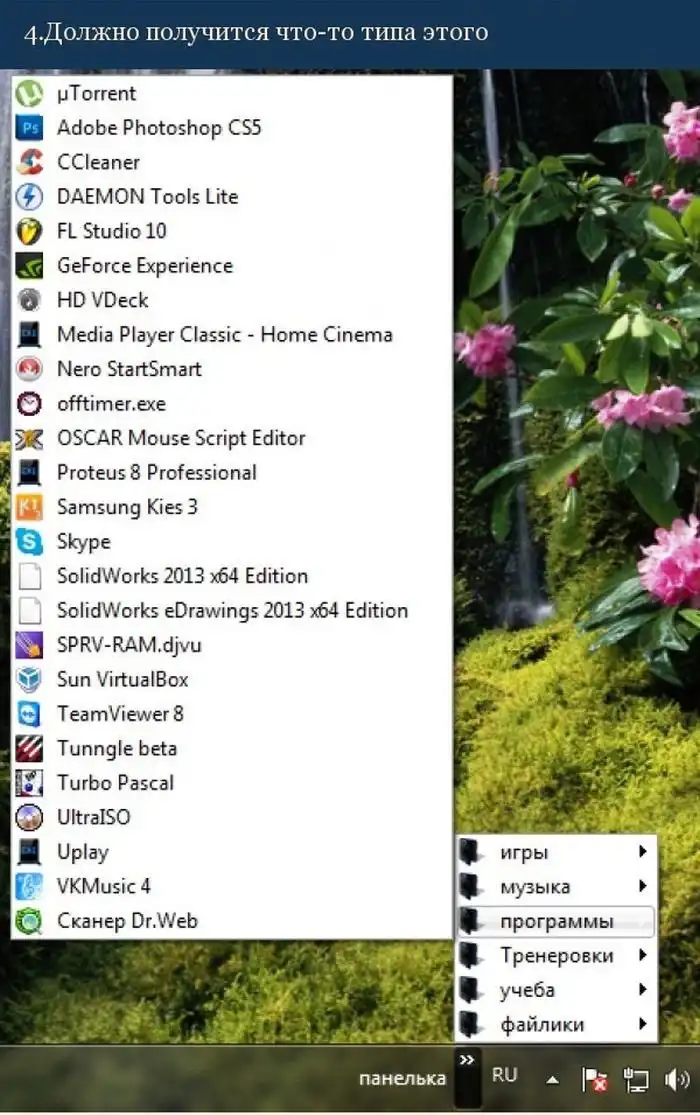Expand the игры submenu arrow
This screenshot has width=700, height=1115.
coord(643,852)
